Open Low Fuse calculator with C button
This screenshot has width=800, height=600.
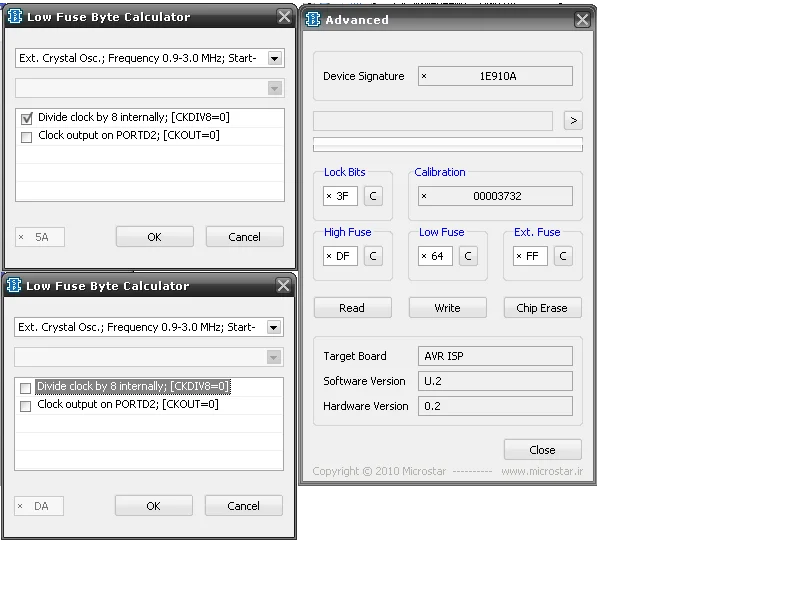click(x=468, y=256)
